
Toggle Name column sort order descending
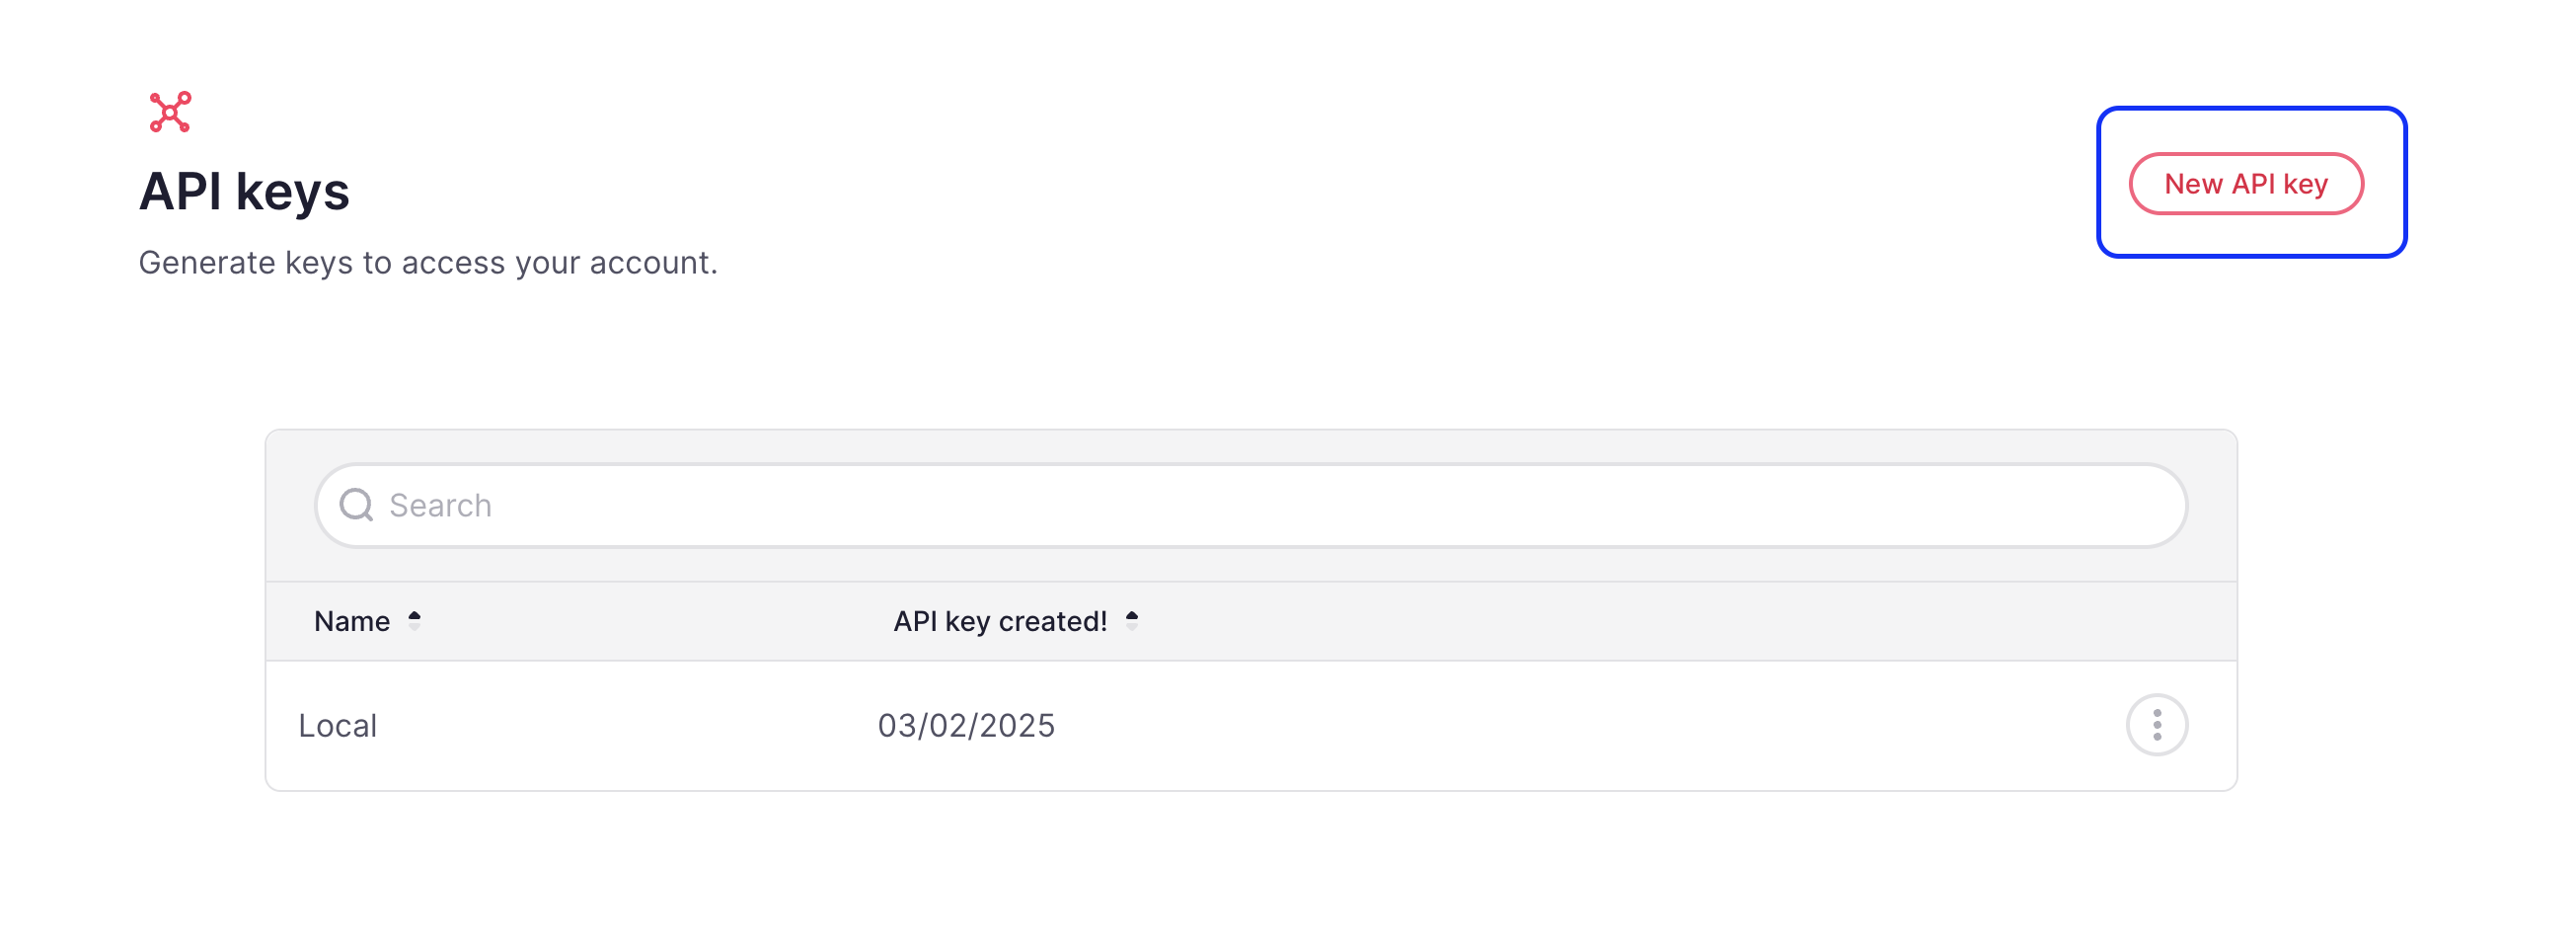tap(416, 620)
